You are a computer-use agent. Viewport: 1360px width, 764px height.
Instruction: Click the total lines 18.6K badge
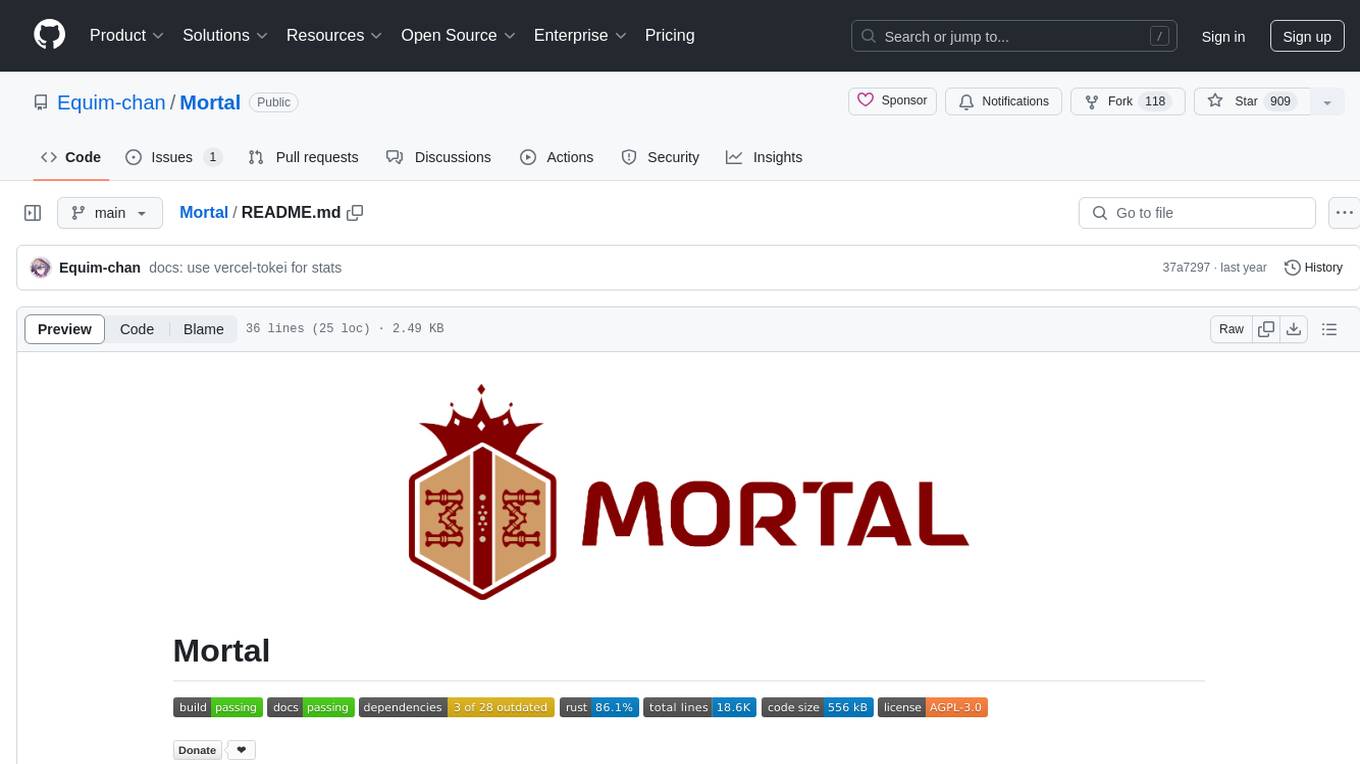(x=700, y=707)
